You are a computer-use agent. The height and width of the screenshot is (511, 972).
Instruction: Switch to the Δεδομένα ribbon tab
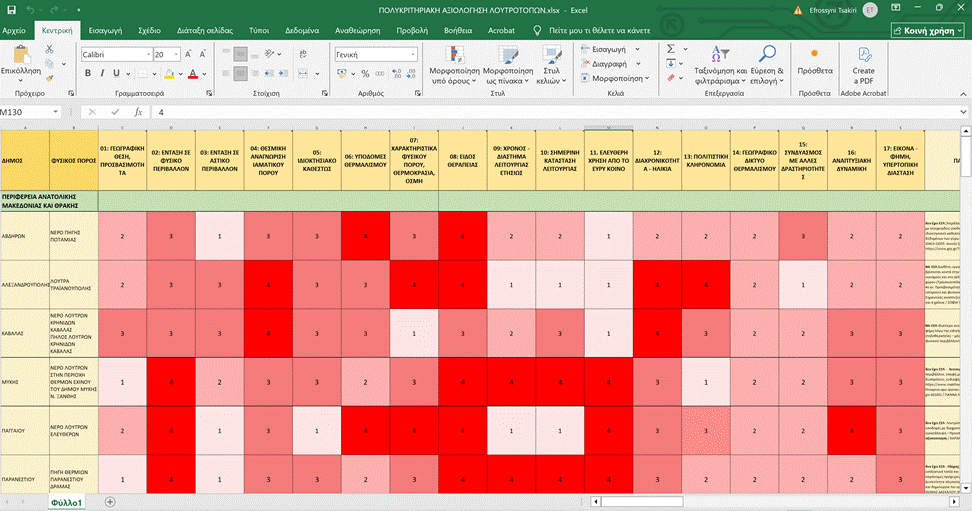[302, 30]
